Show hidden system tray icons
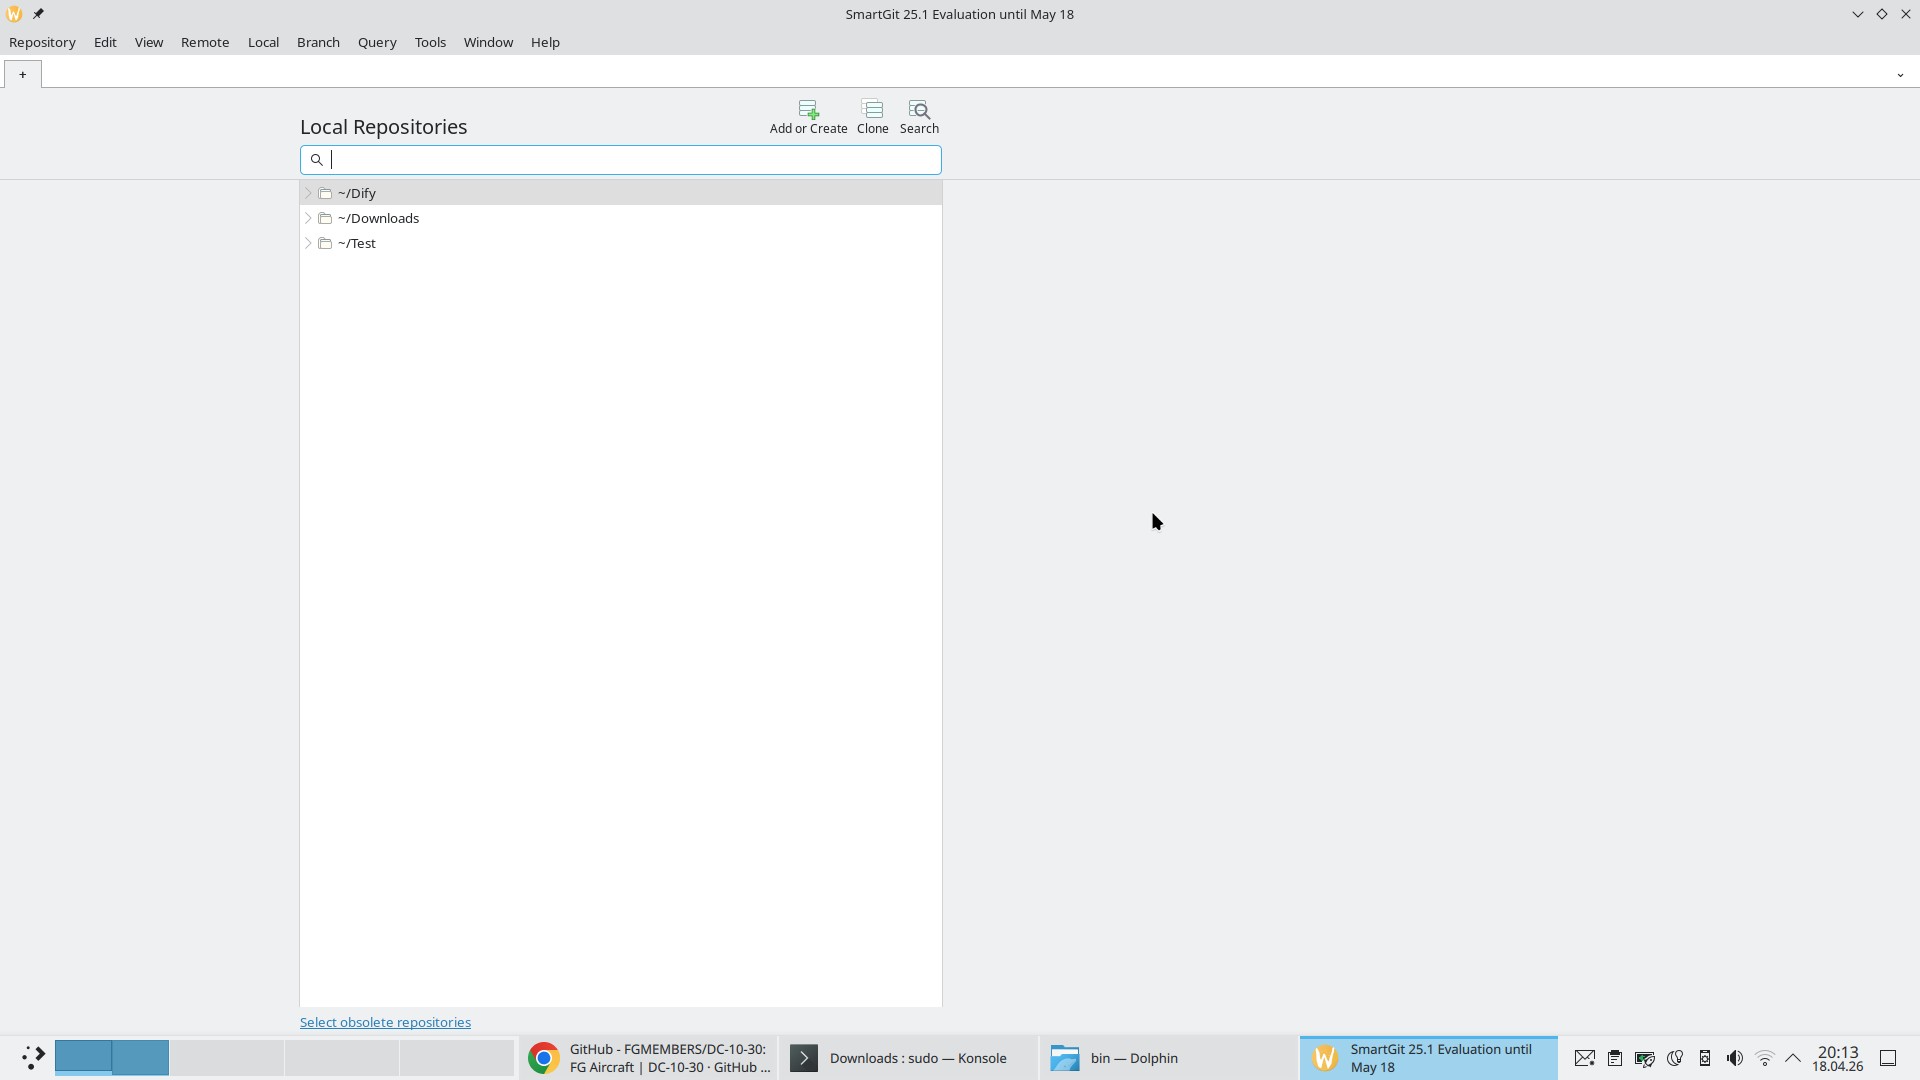Image resolution: width=1920 pixels, height=1080 pixels. click(1793, 1058)
